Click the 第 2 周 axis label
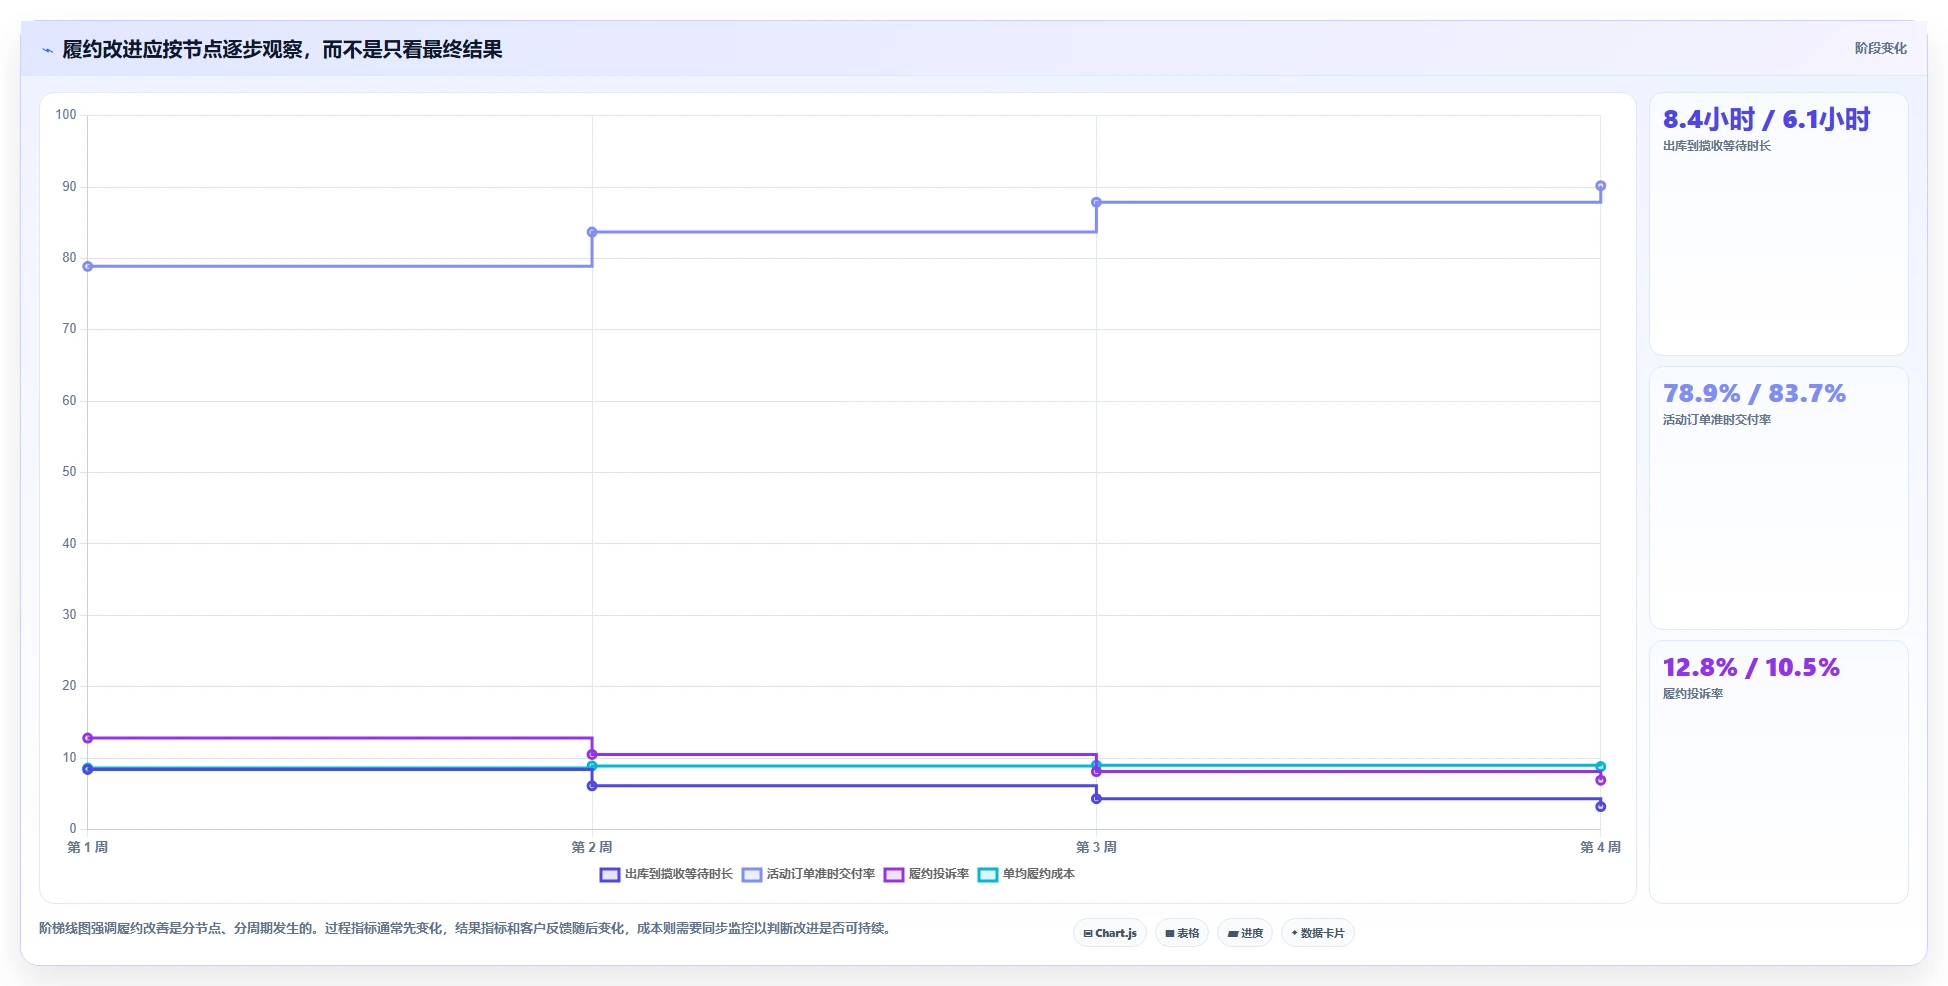This screenshot has width=1948, height=986. [592, 847]
